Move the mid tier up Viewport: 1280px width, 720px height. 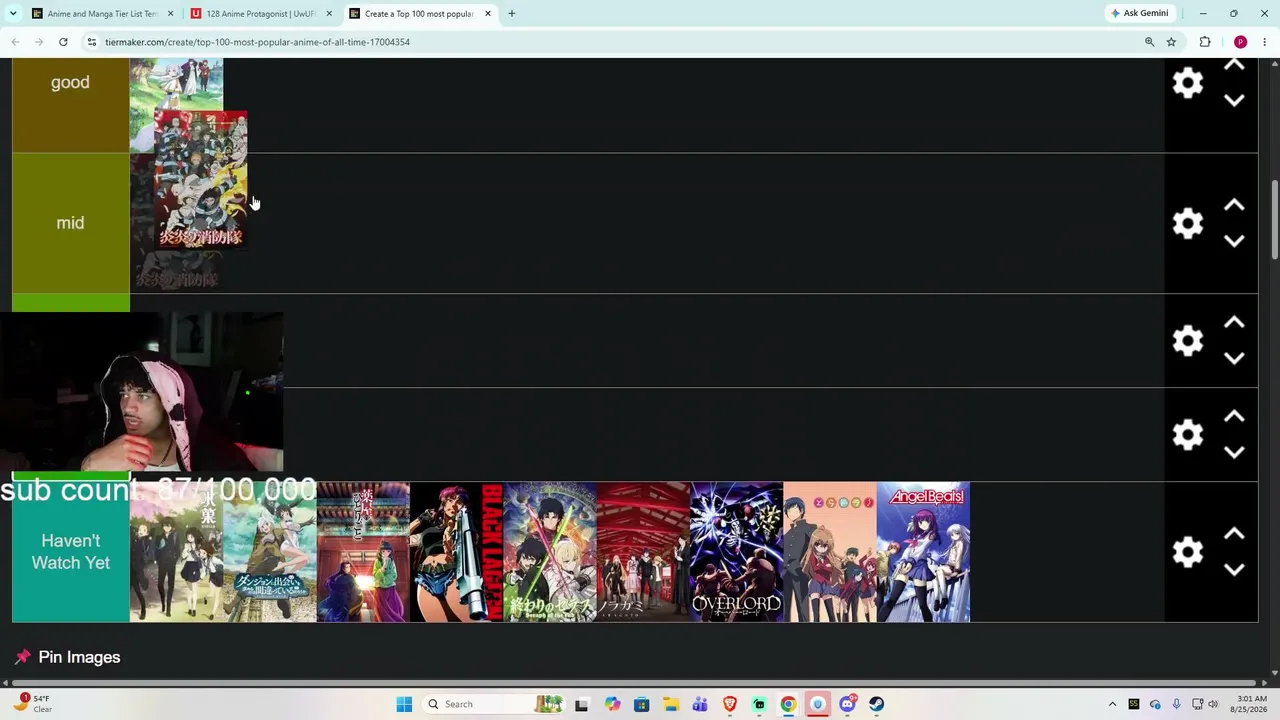pos(1234,206)
